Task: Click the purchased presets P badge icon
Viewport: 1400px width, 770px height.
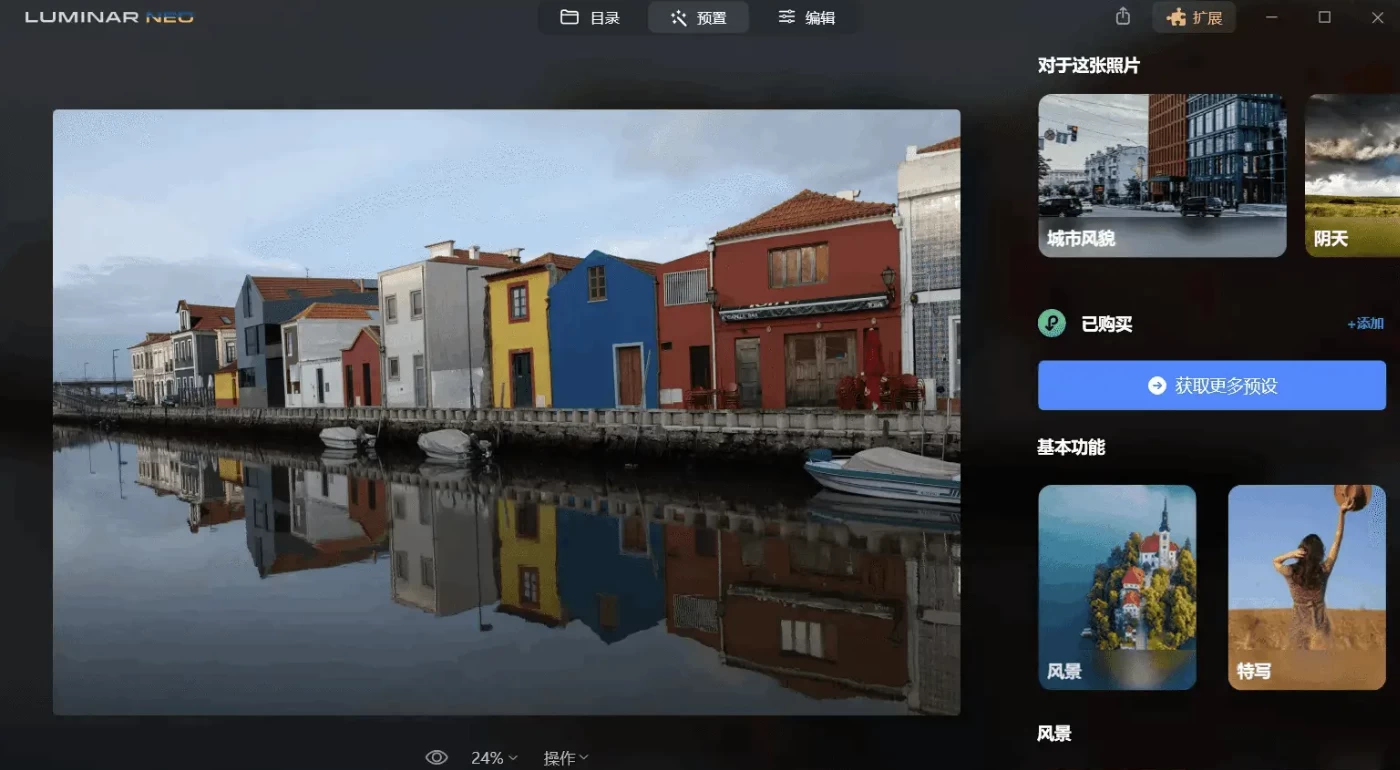Action: pyautogui.click(x=1051, y=324)
